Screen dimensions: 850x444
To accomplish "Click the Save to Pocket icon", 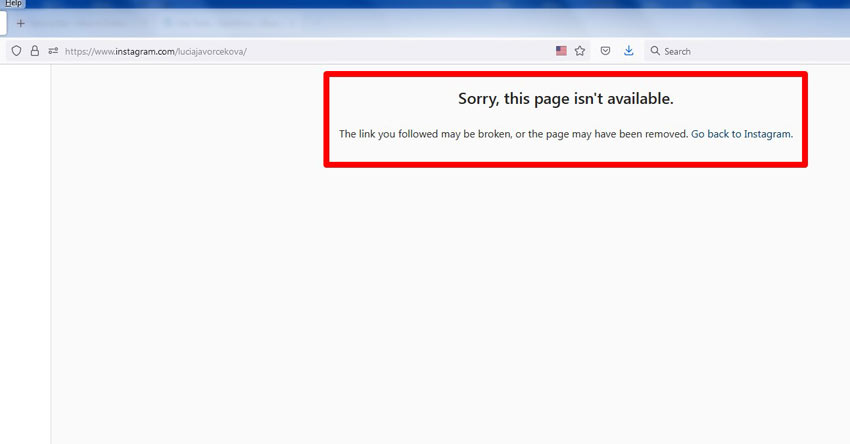I will pyautogui.click(x=606, y=51).
